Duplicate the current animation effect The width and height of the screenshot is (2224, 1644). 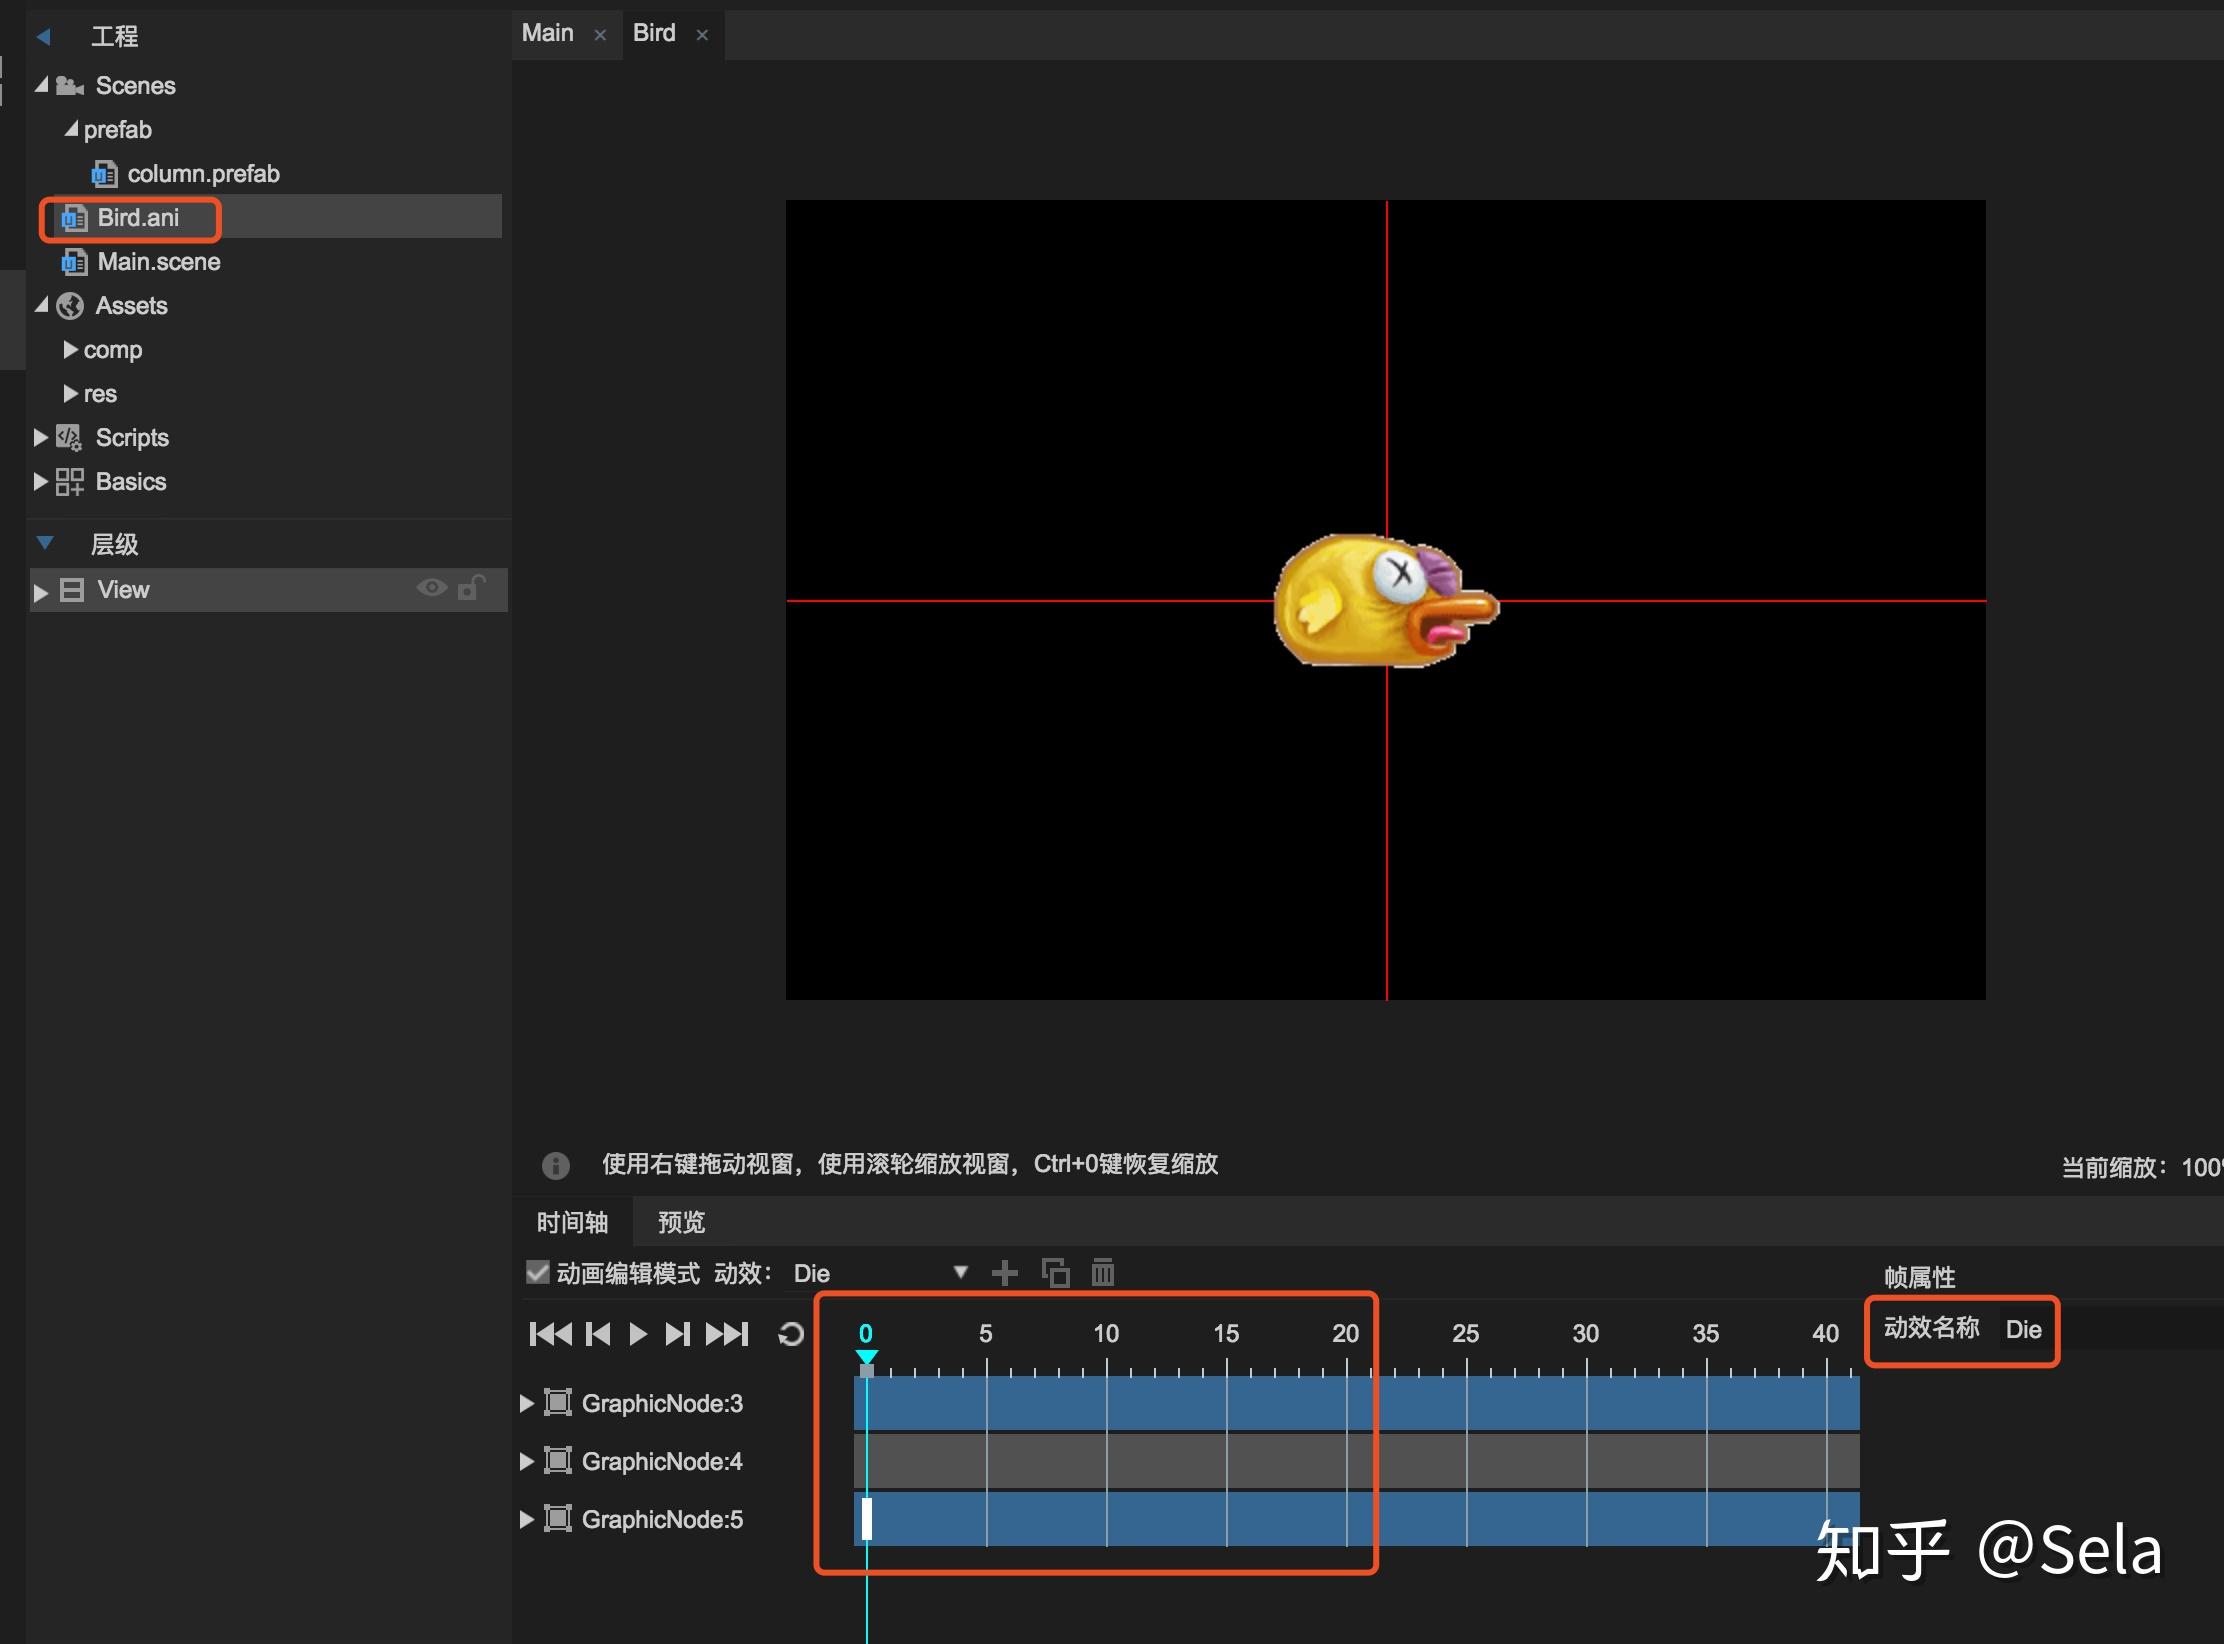pyautogui.click(x=1055, y=1273)
